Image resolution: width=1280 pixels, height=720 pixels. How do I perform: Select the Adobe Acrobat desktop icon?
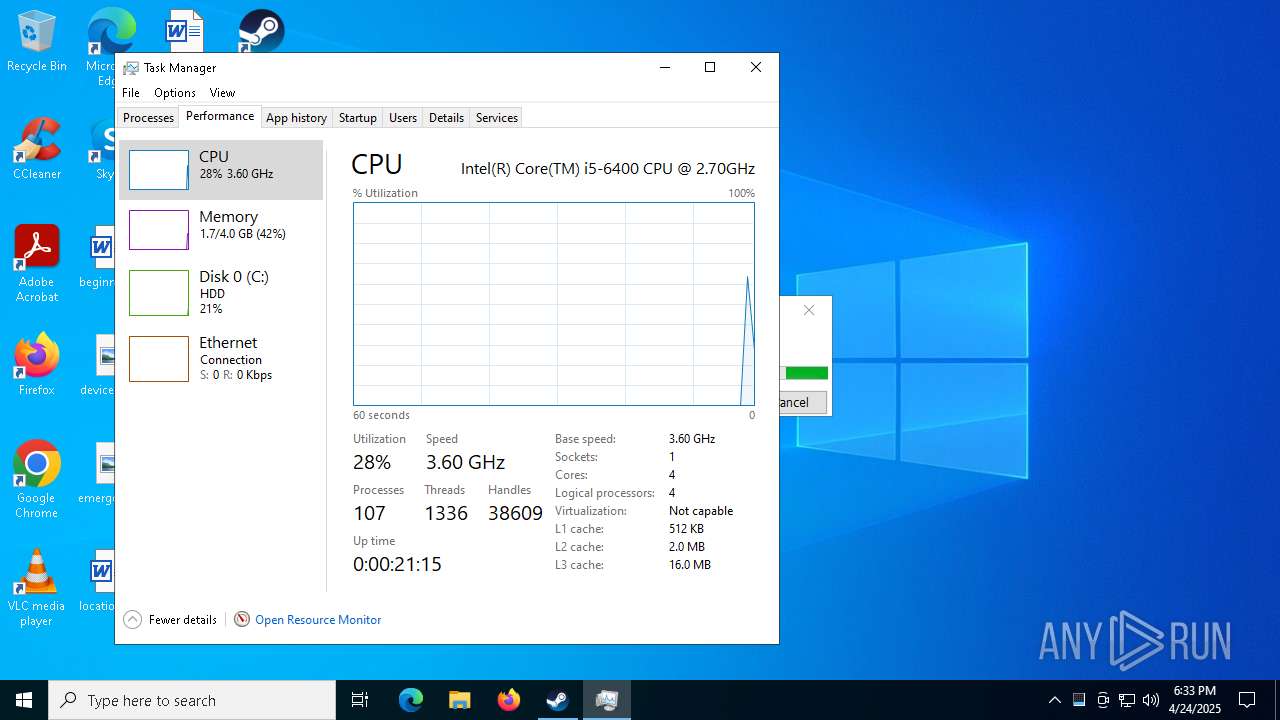coord(37,264)
